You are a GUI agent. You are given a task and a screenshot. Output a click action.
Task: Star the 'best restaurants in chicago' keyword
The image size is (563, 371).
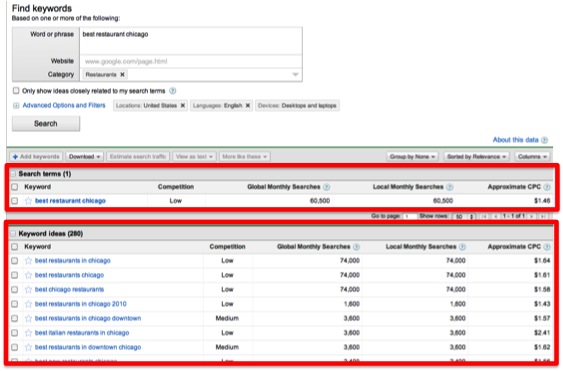coord(28,261)
